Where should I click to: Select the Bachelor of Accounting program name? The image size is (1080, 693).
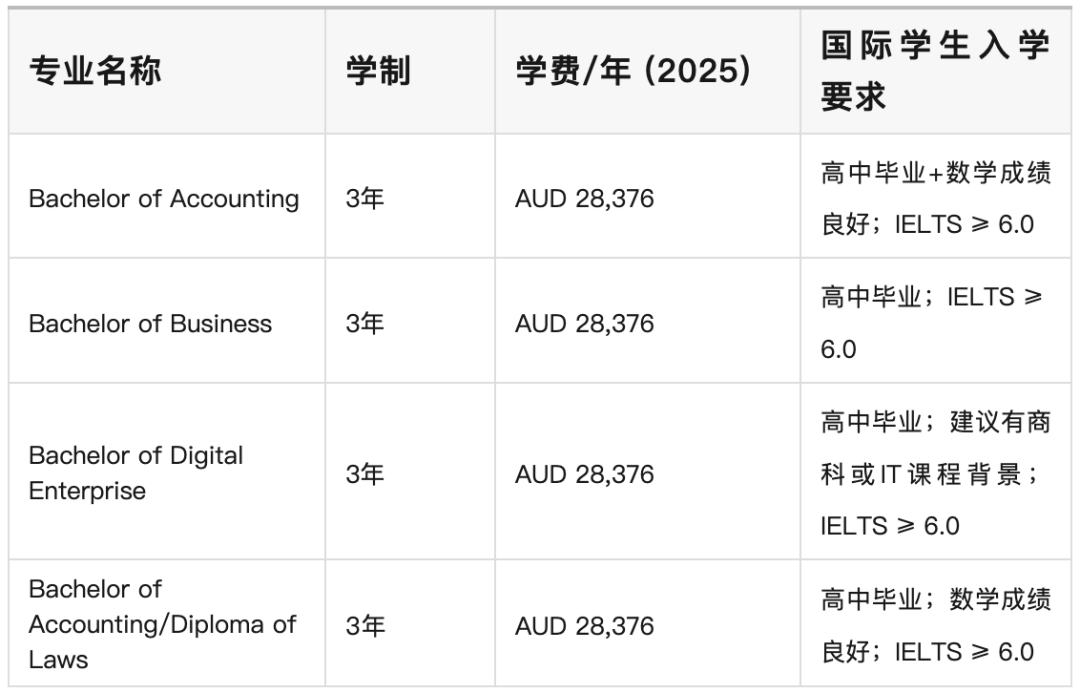[x=164, y=198]
